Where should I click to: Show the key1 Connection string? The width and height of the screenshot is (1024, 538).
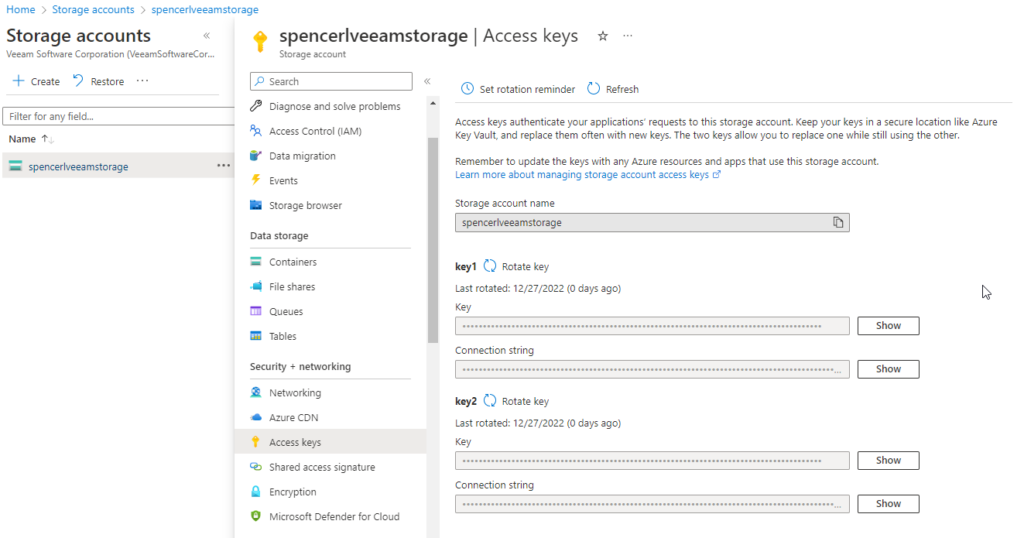pyautogui.click(x=888, y=369)
